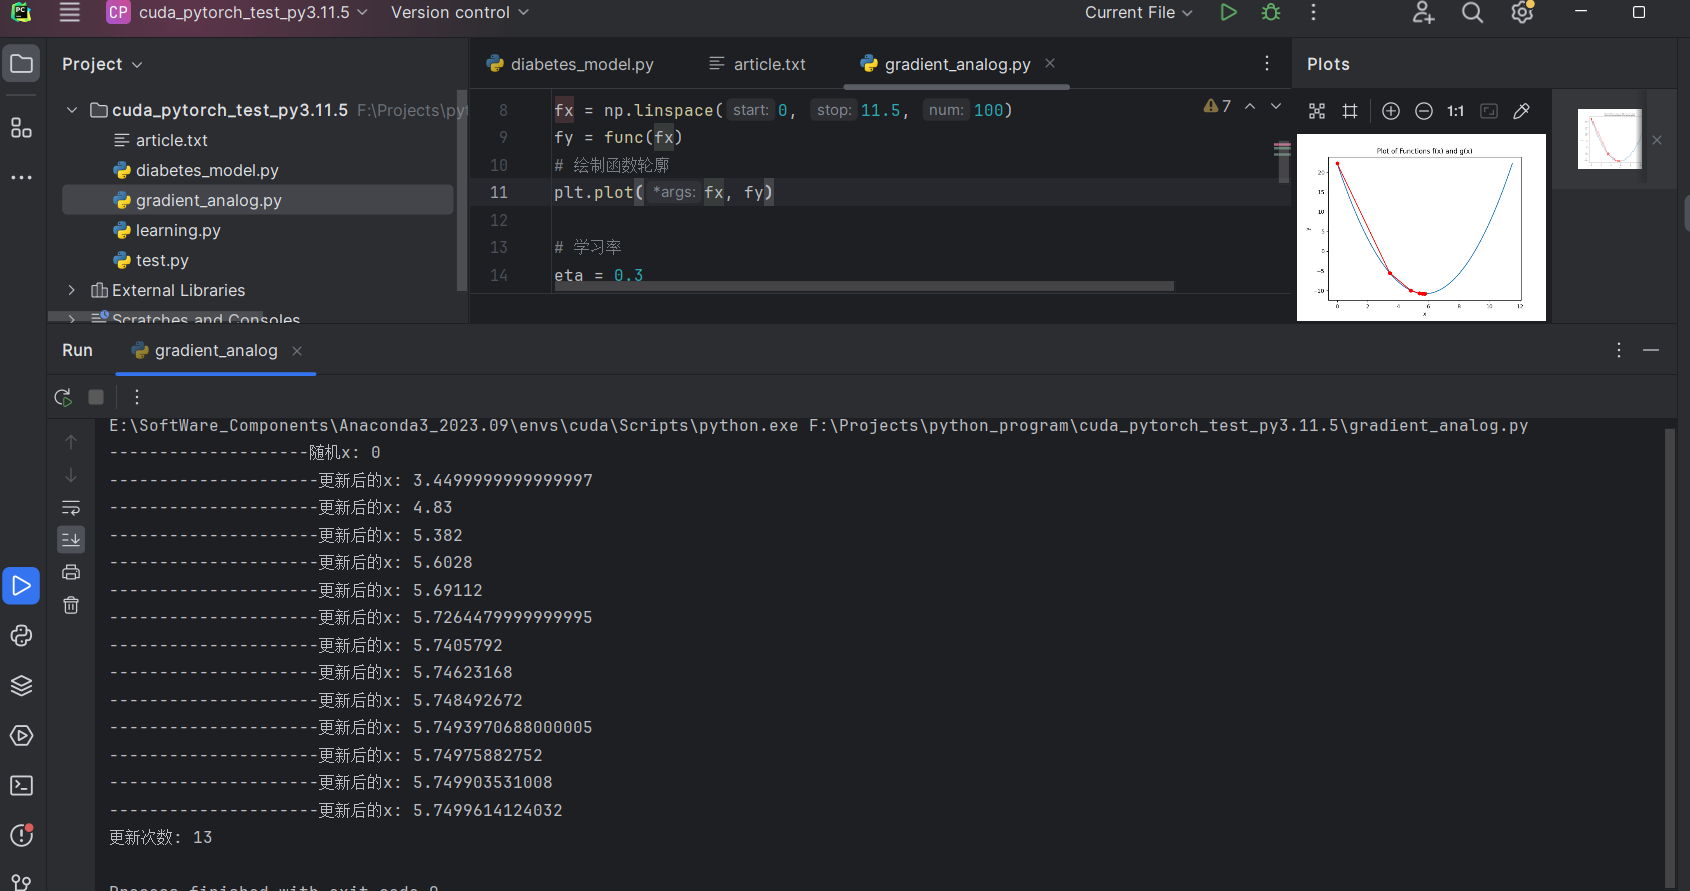The height and width of the screenshot is (891, 1690).
Task: Open Problems tool window icon
Action: pyautogui.click(x=21, y=835)
